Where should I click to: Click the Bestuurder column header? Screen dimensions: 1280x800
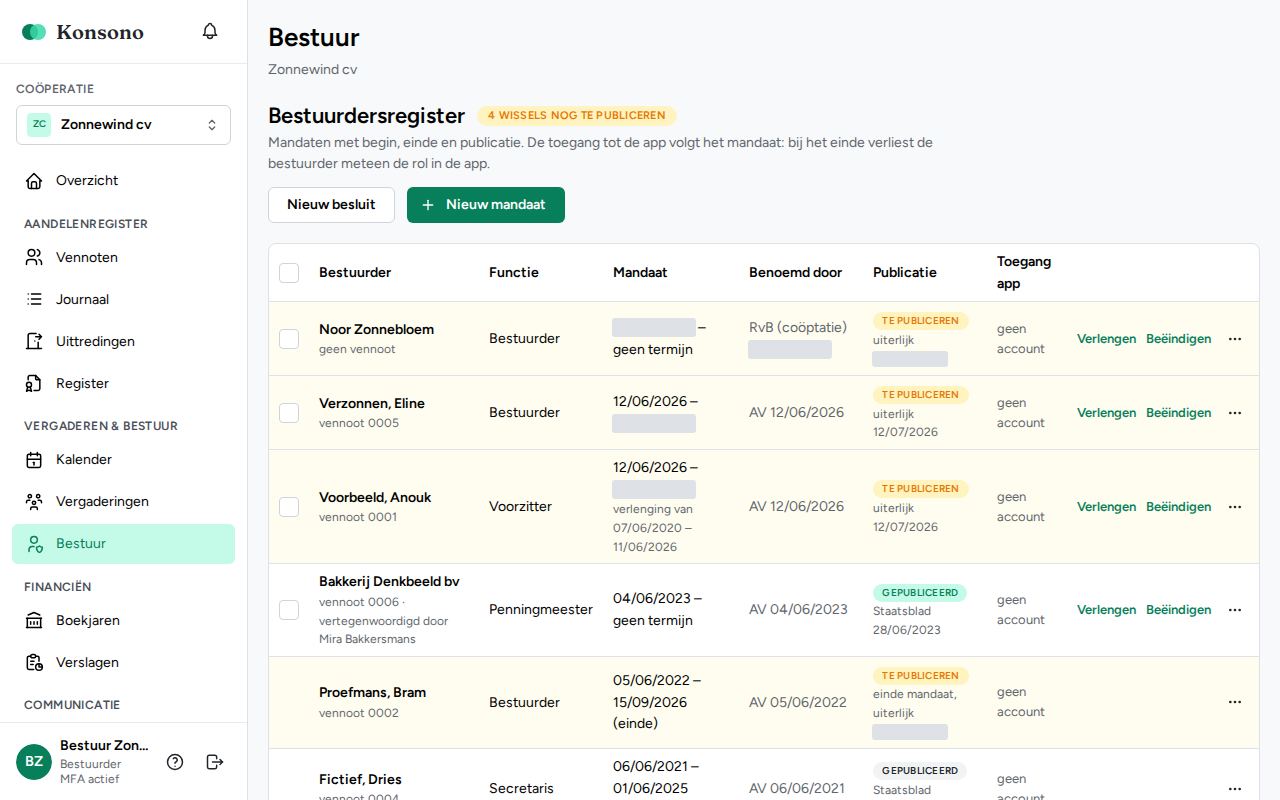[x=355, y=273]
